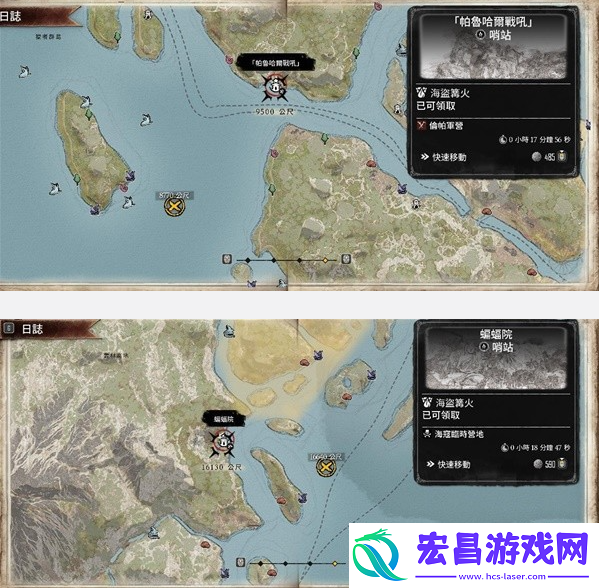Viewport: 599px width, 588px height.
Task: Click the black 「帕魯哈爾戰吼」 map label
Action: (276, 63)
